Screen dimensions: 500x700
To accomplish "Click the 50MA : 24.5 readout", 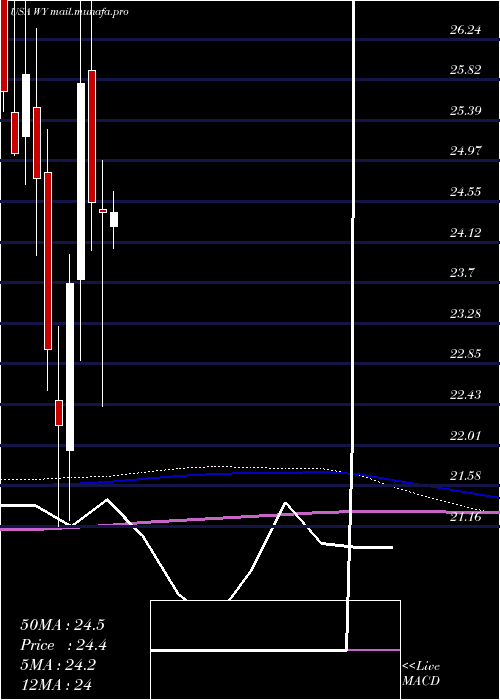I will (x=62, y=625).
